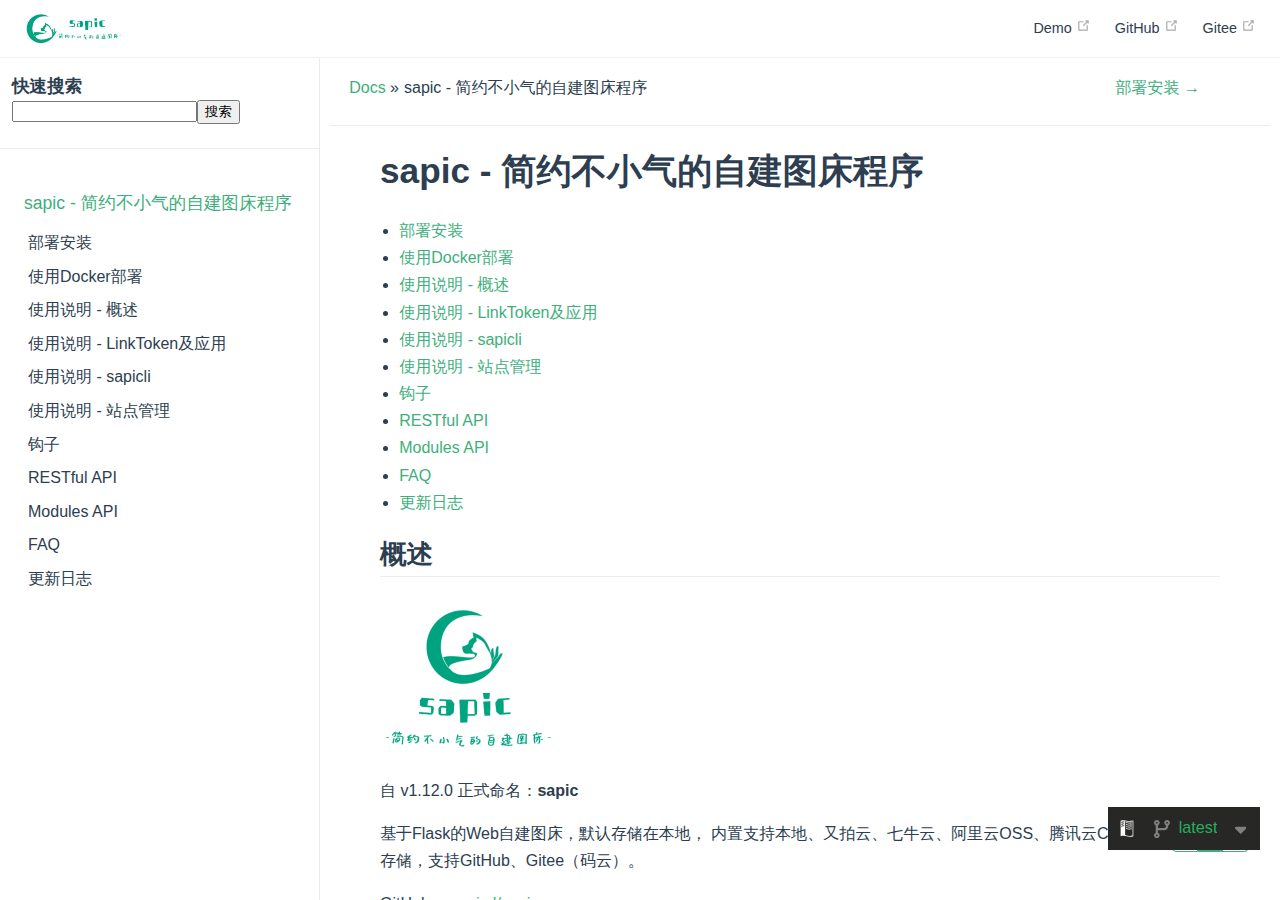The image size is (1280, 900).
Task: Open the Demo link in the top navigation
Action: [1052, 28]
